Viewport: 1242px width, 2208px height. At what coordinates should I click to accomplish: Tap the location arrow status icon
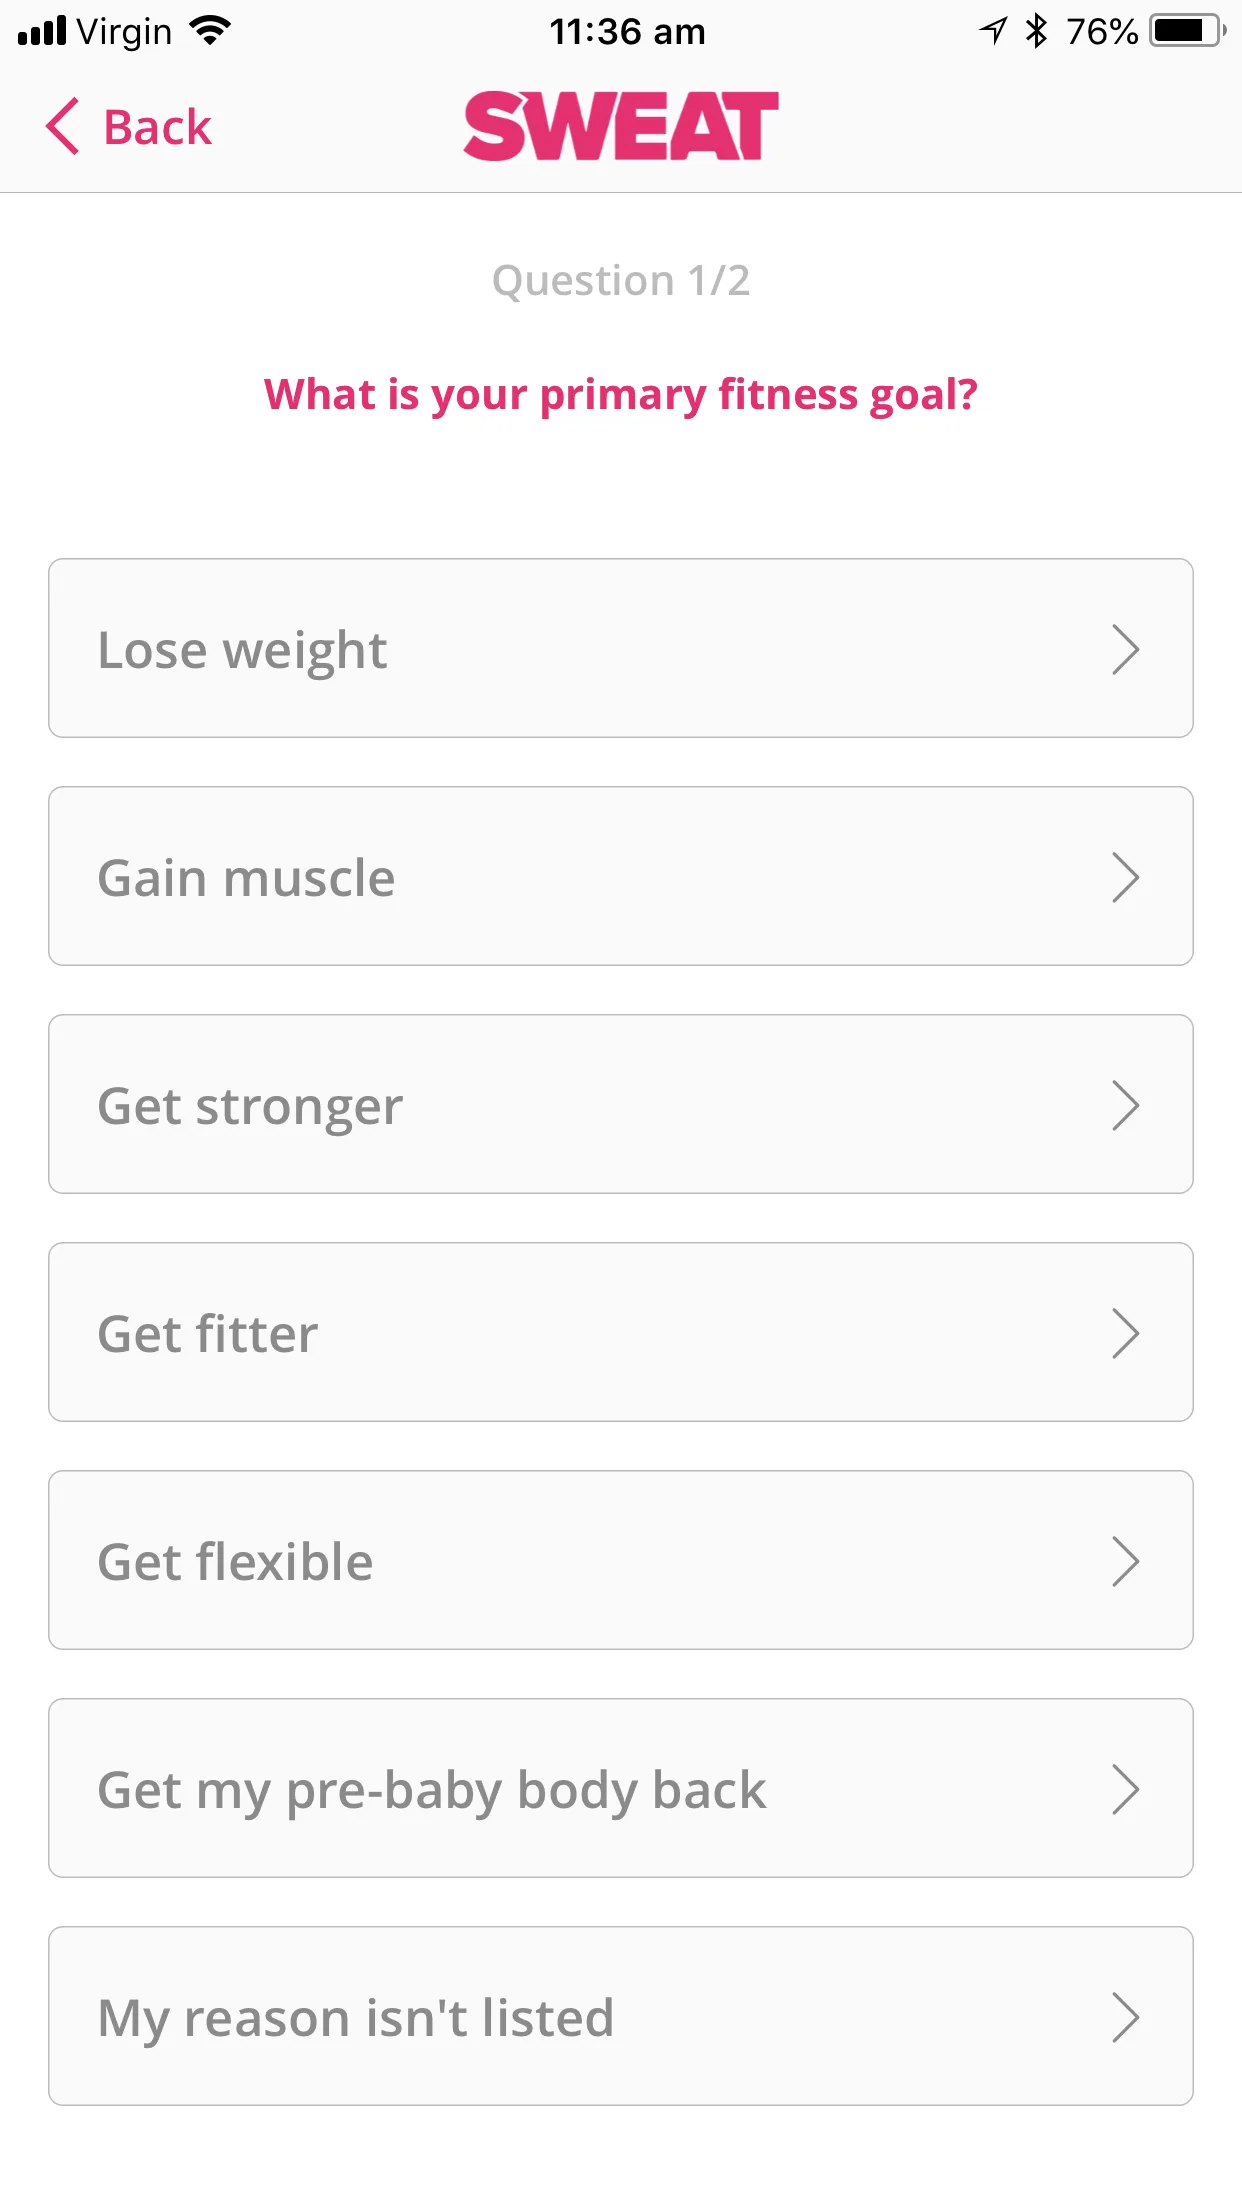click(993, 31)
